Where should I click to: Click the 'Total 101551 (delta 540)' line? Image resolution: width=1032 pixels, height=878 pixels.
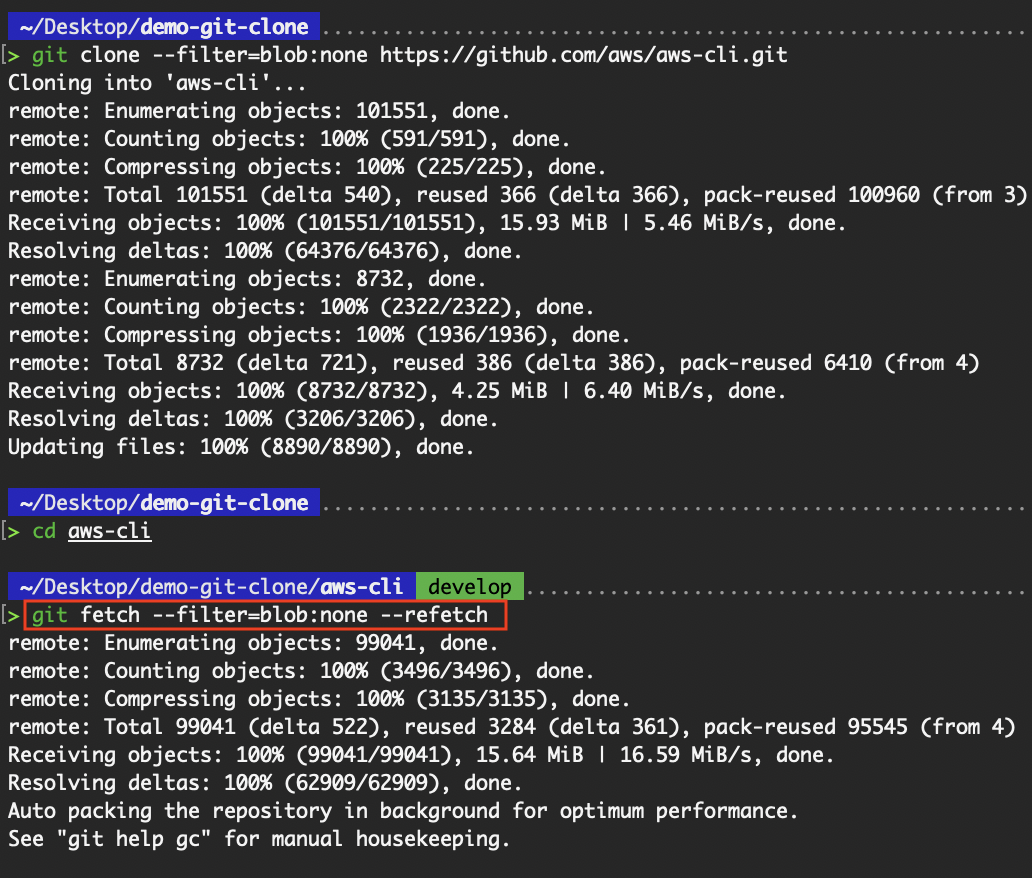(x=517, y=195)
